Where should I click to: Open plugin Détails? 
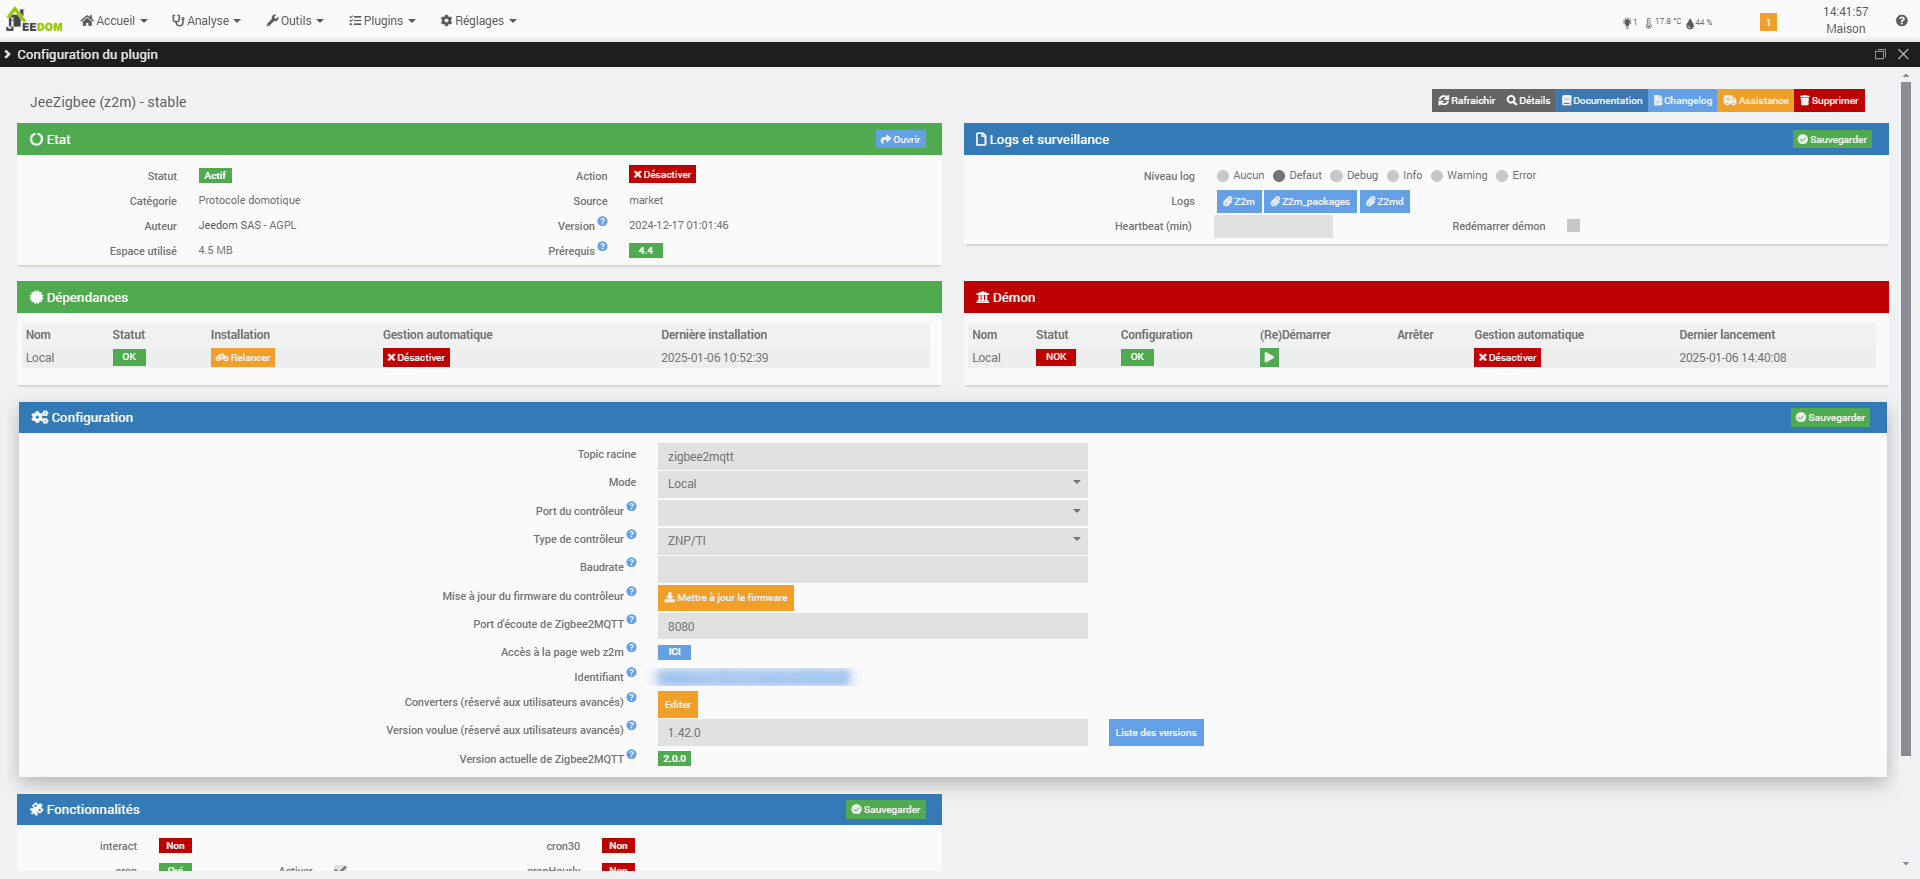(1528, 100)
